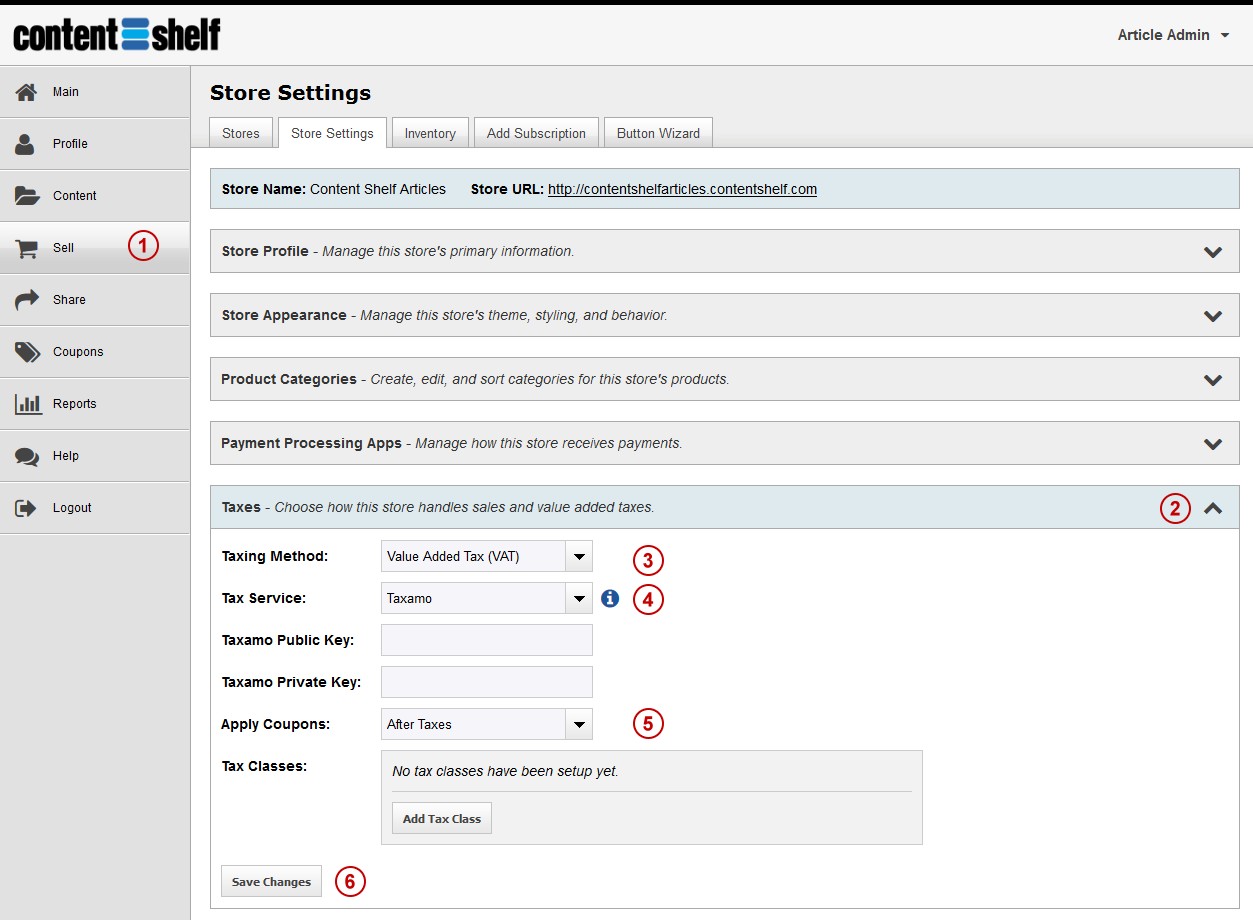
Task: Switch to the Inventory tab
Action: pos(430,133)
